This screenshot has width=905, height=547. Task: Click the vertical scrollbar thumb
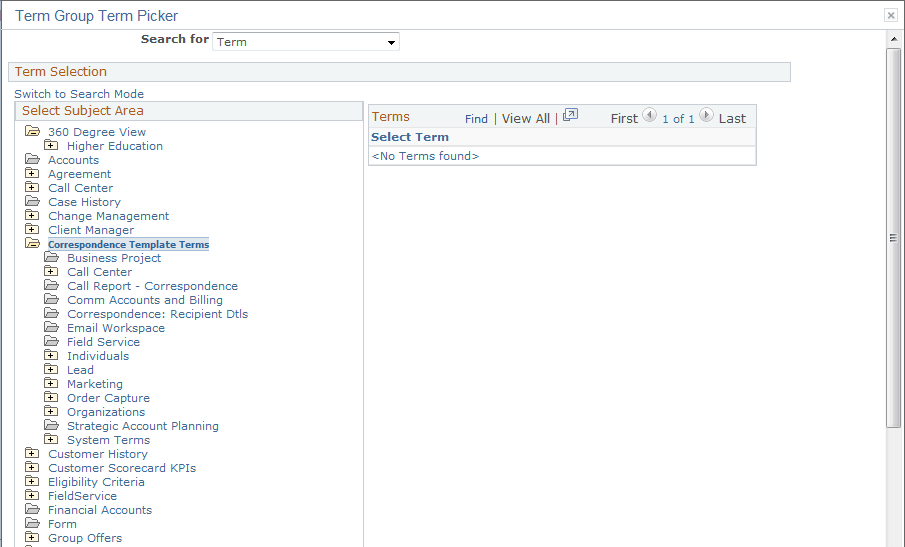[x=893, y=238]
